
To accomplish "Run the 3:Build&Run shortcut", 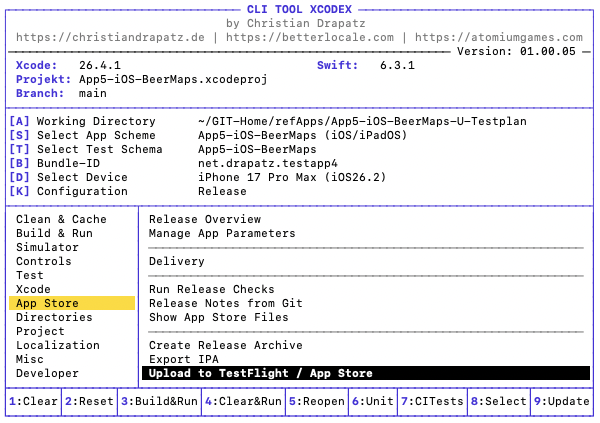I will [x=159, y=401].
